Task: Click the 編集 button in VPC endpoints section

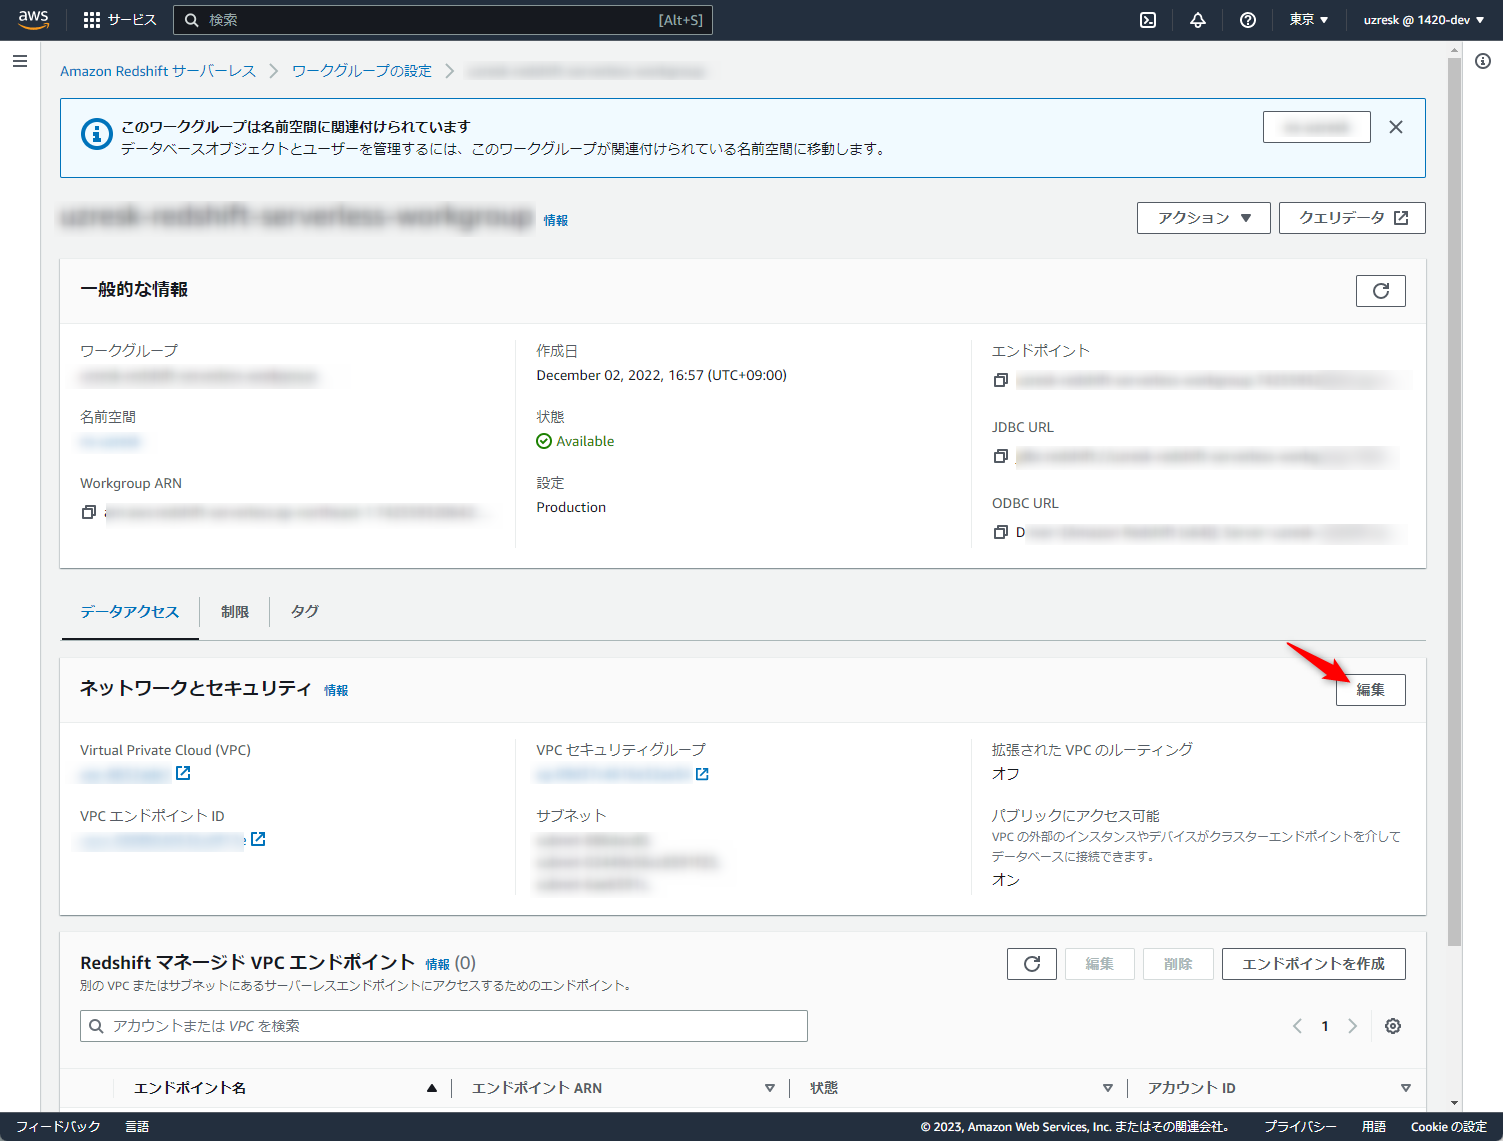Action: point(1100,964)
